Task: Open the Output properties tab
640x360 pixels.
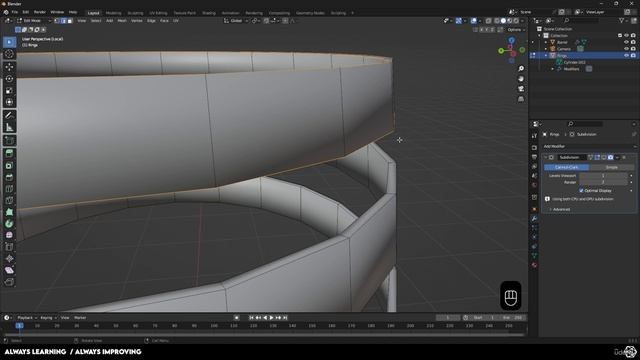Action: [x=534, y=157]
